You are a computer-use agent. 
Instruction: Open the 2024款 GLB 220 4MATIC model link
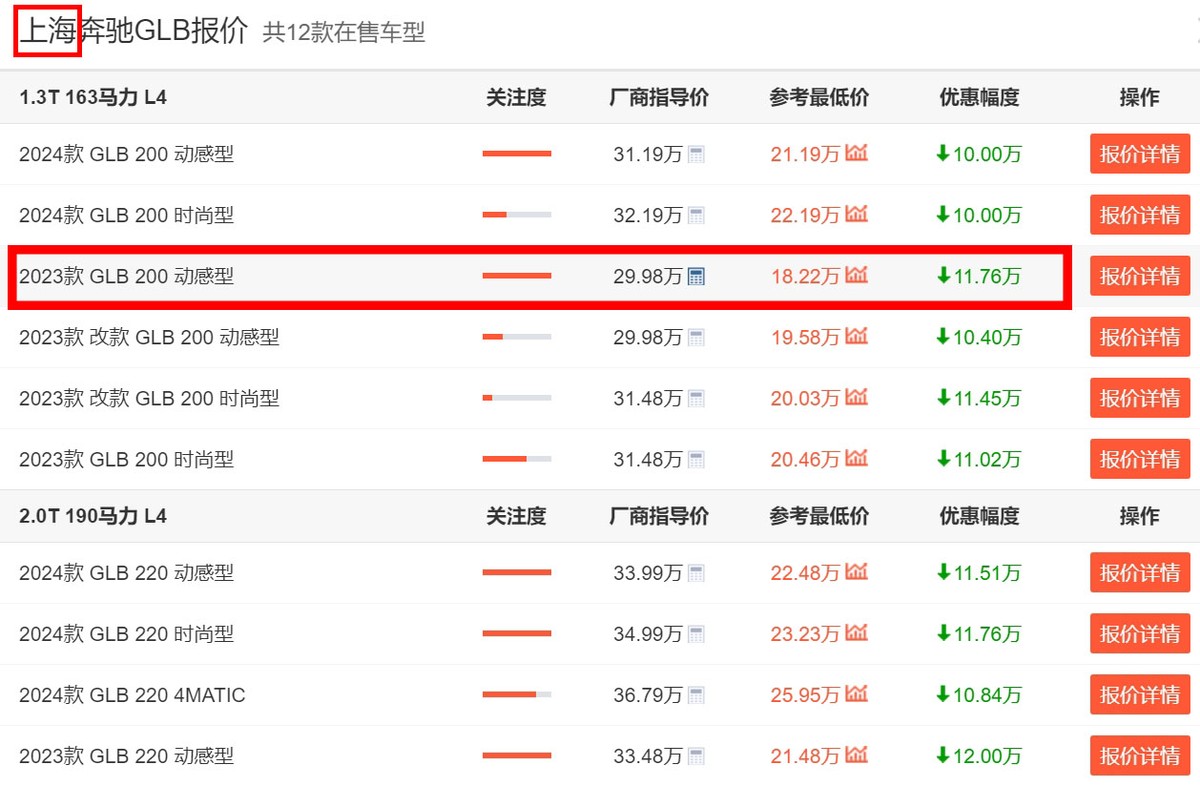click(x=132, y=695)
